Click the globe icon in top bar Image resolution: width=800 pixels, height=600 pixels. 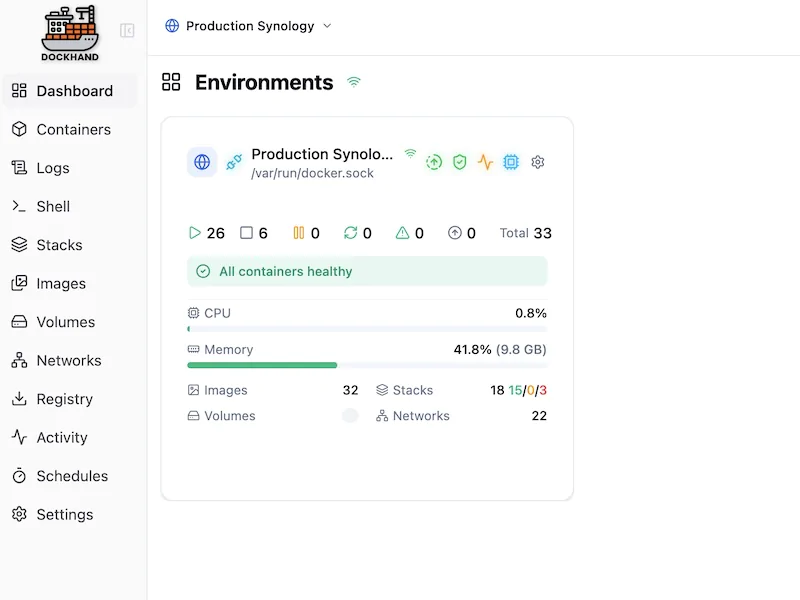172,26
